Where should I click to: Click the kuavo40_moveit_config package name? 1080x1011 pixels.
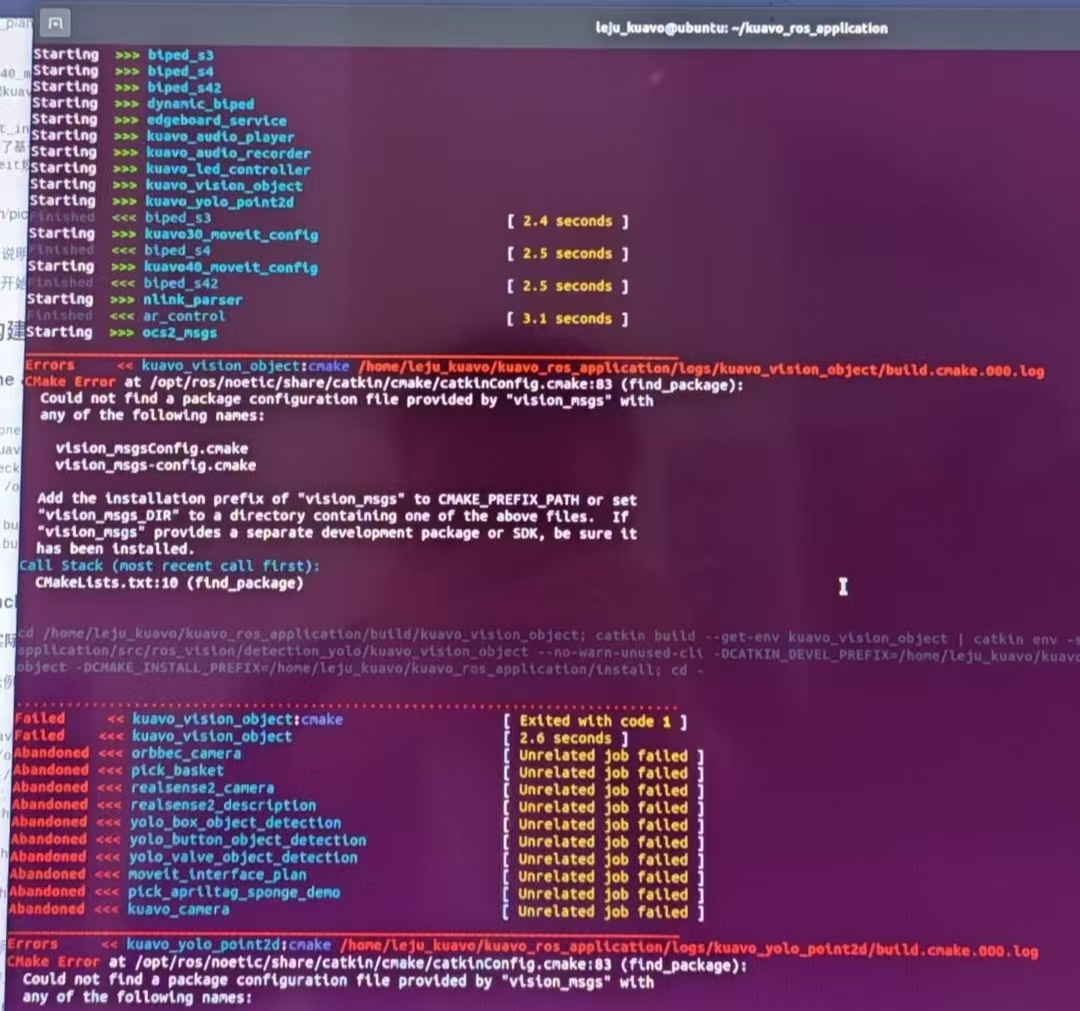pos(231,267)
